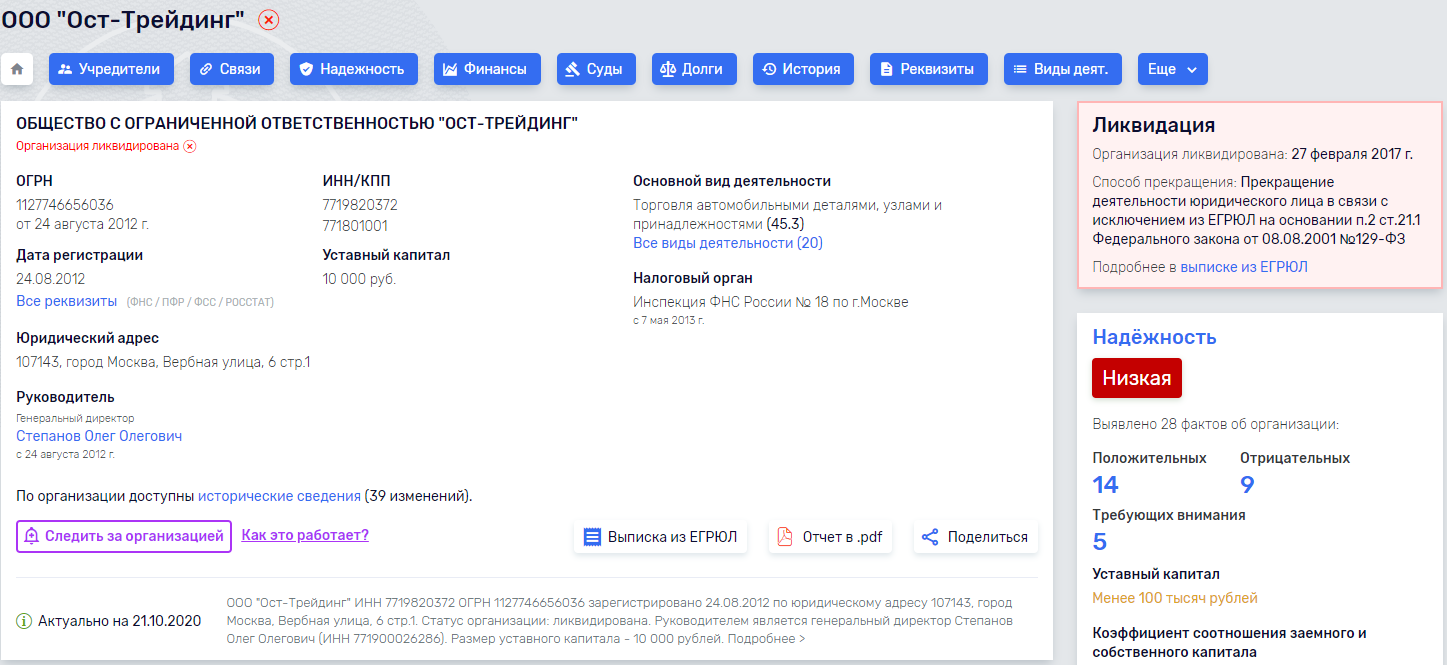Click 'Менее 100 тысяч рублей' text
This screenshot has height=665, width=1447.
(x=1175, y=598)
